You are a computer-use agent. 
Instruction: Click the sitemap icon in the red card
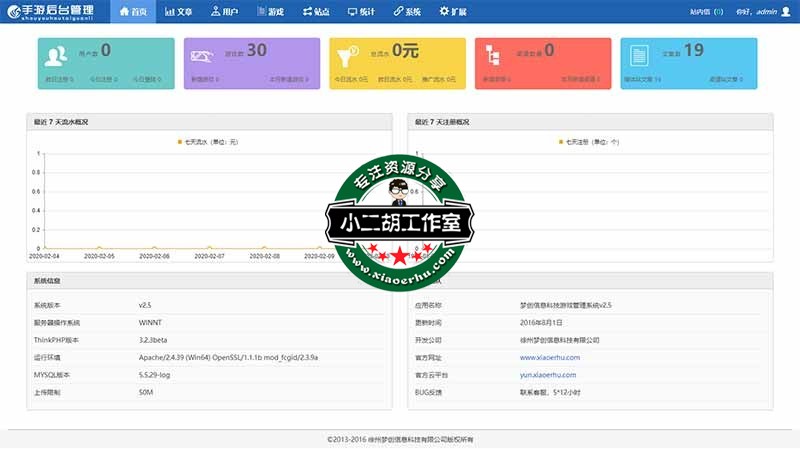(494, 54)
